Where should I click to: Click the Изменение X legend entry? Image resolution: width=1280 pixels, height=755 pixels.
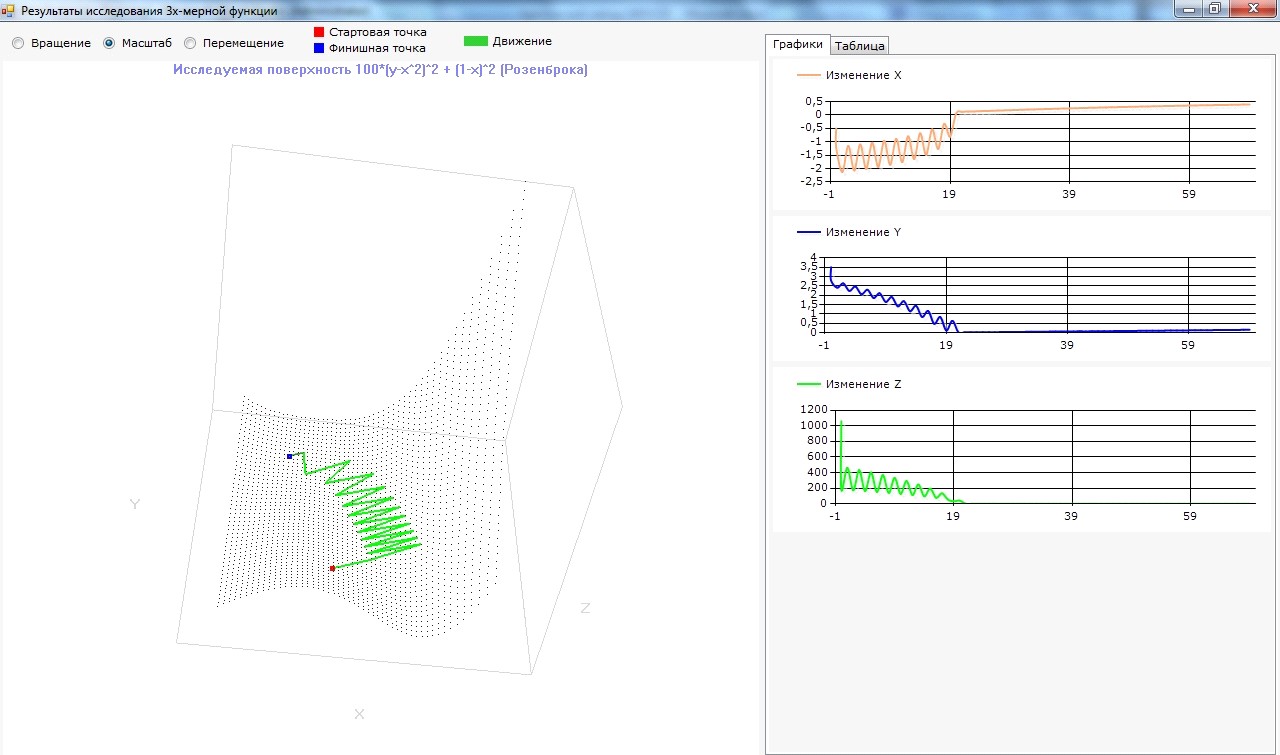pos(849,75)
